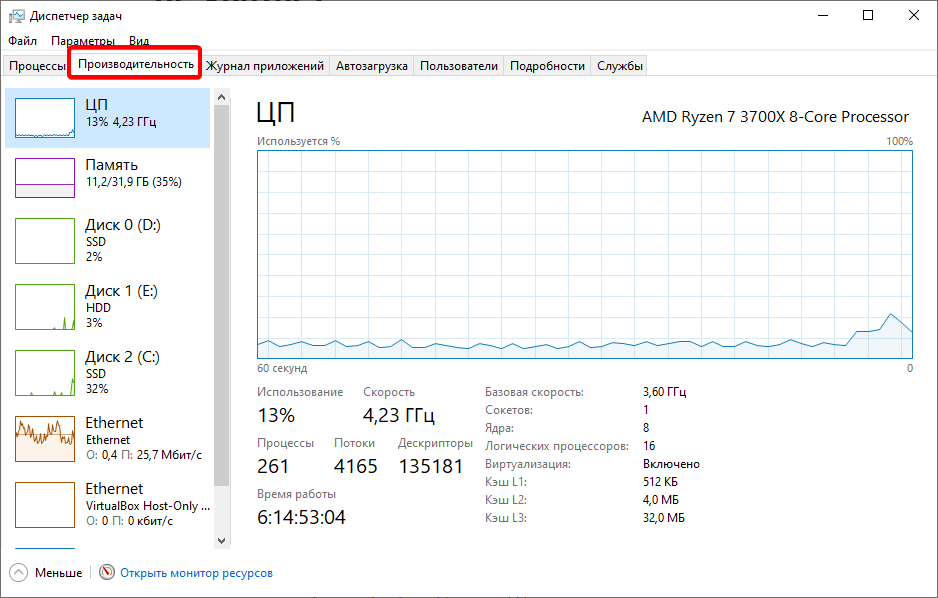Click the AMD Ryzen 7 3700X processor name
The height and width of the screenshot is (598, 938).
tap(775, 117)
